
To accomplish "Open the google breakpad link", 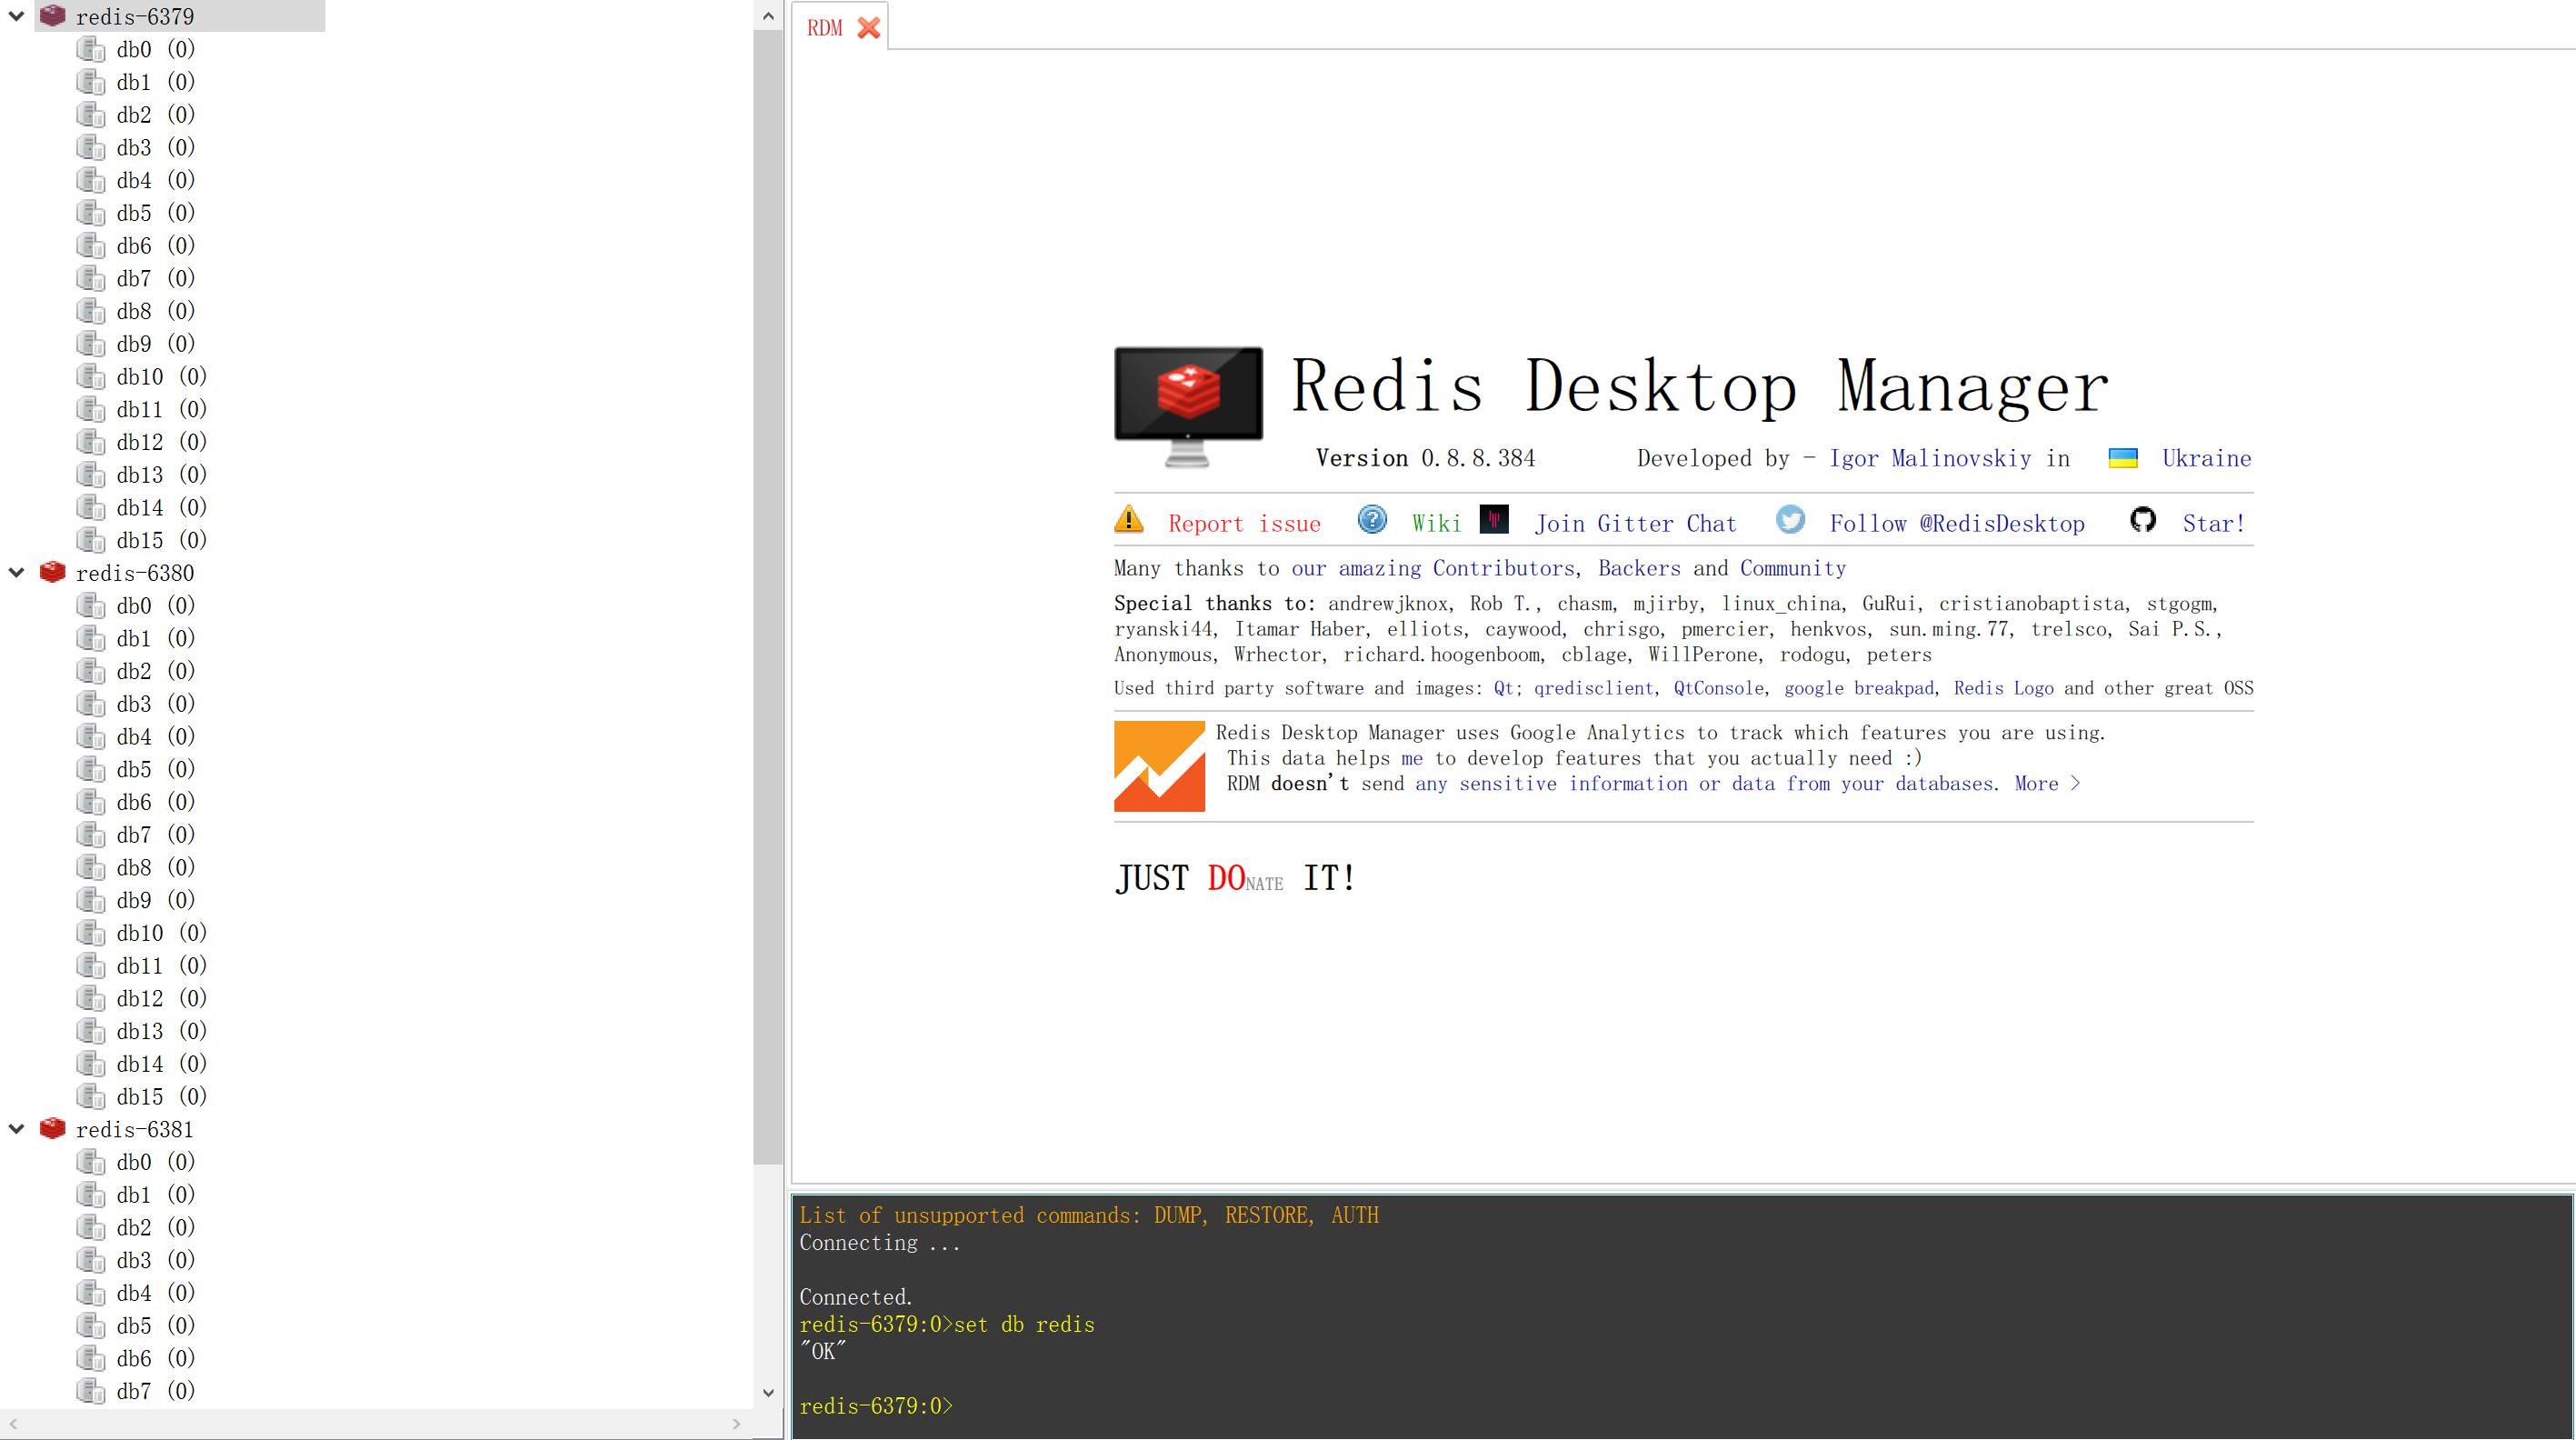I will 1859,688.
